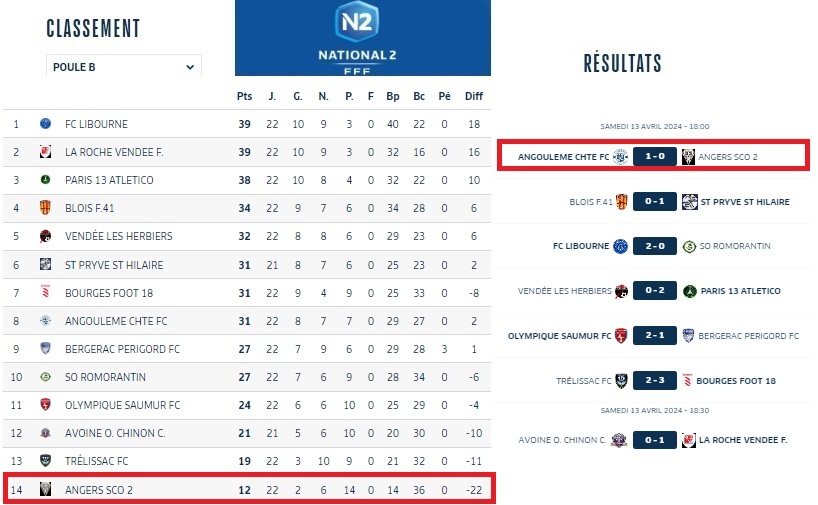Click the National 2 FFF logo banner

click(x=362, y=38)
